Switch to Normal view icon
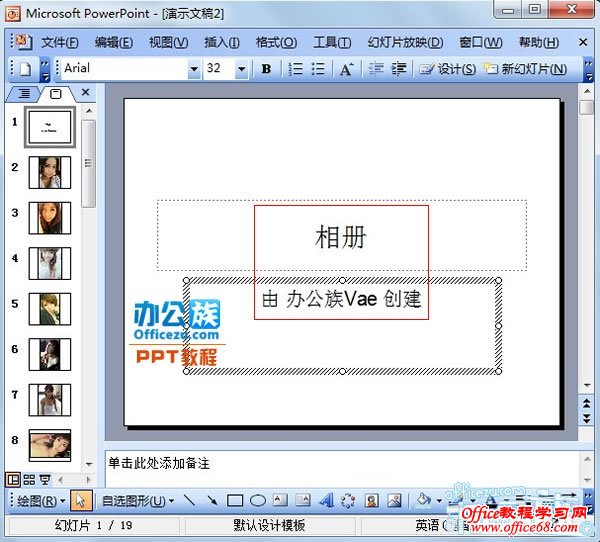600x542 pixels. click(13, 479)
